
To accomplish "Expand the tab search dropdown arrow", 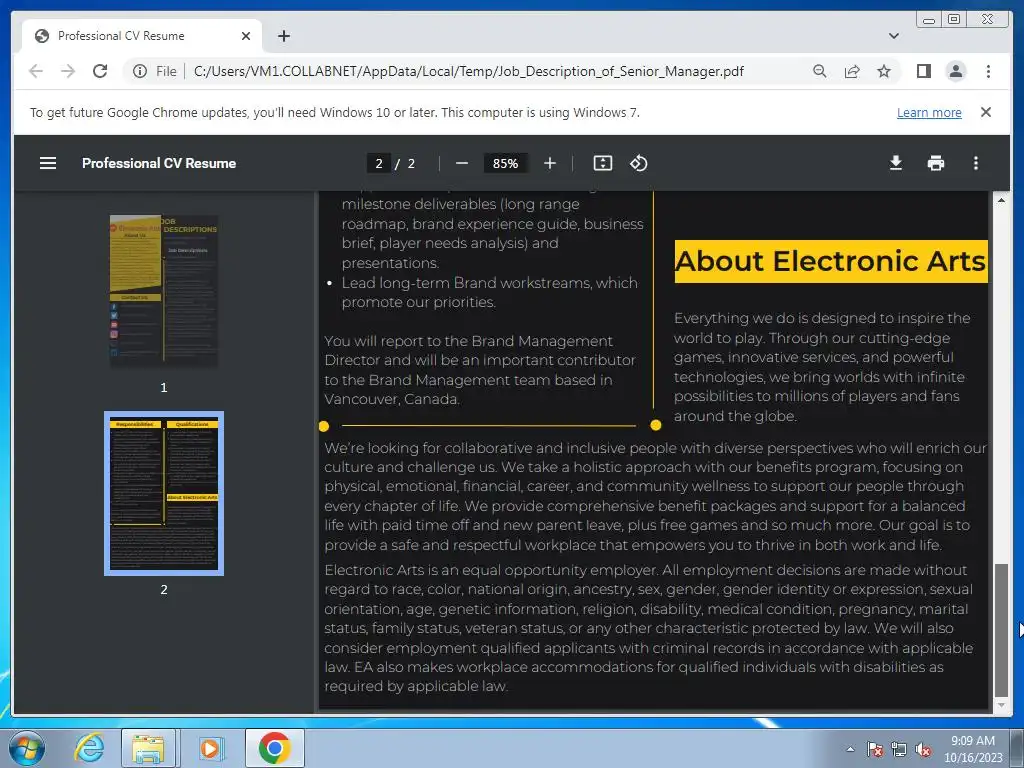I will pyautogui.click(x=894, y=36).
